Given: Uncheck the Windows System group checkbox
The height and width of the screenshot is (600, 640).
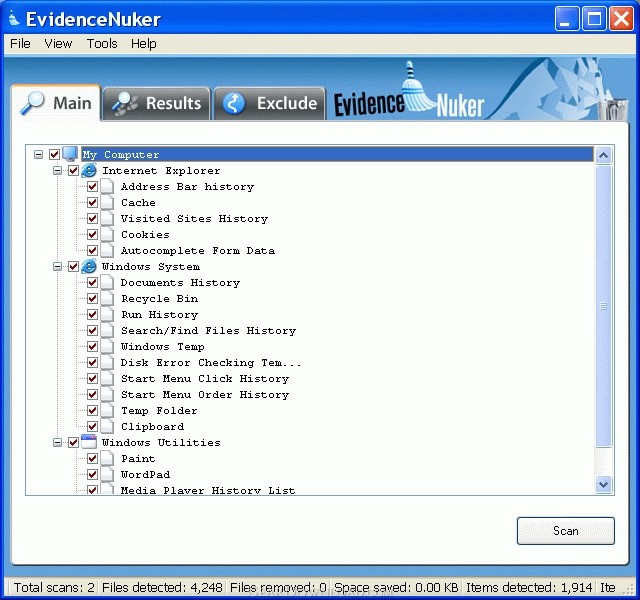Looking at the screenshot, I should click(x=73, y=267).
